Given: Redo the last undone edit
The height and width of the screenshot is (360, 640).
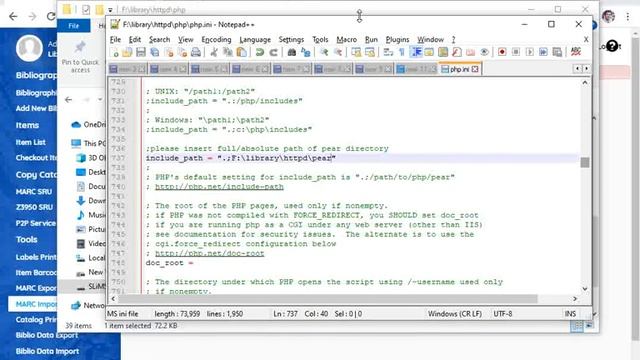Looking at the screenshot, I should [x=273, y=52].
